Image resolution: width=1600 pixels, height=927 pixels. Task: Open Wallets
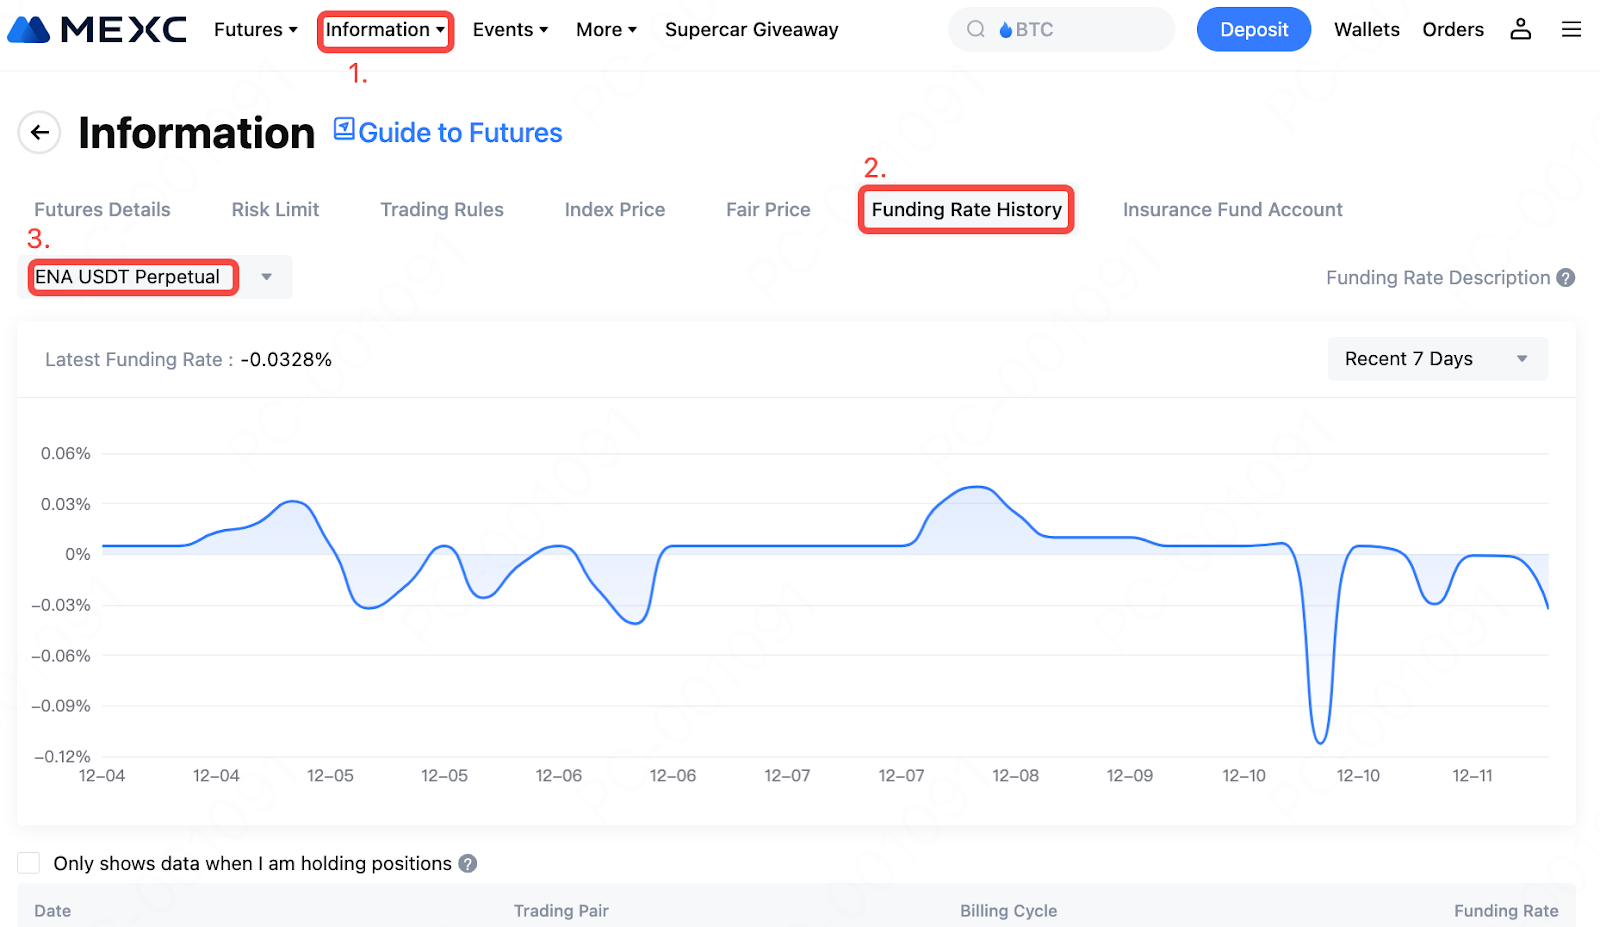[x=1366, y=30]
